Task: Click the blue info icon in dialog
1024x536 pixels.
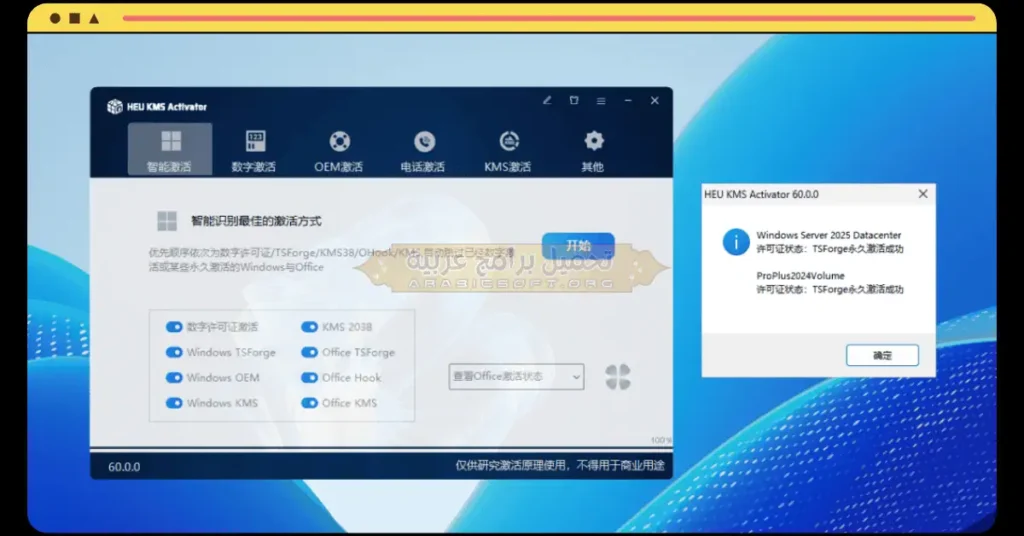Action: pyautogui.click(x=736, y=242)
